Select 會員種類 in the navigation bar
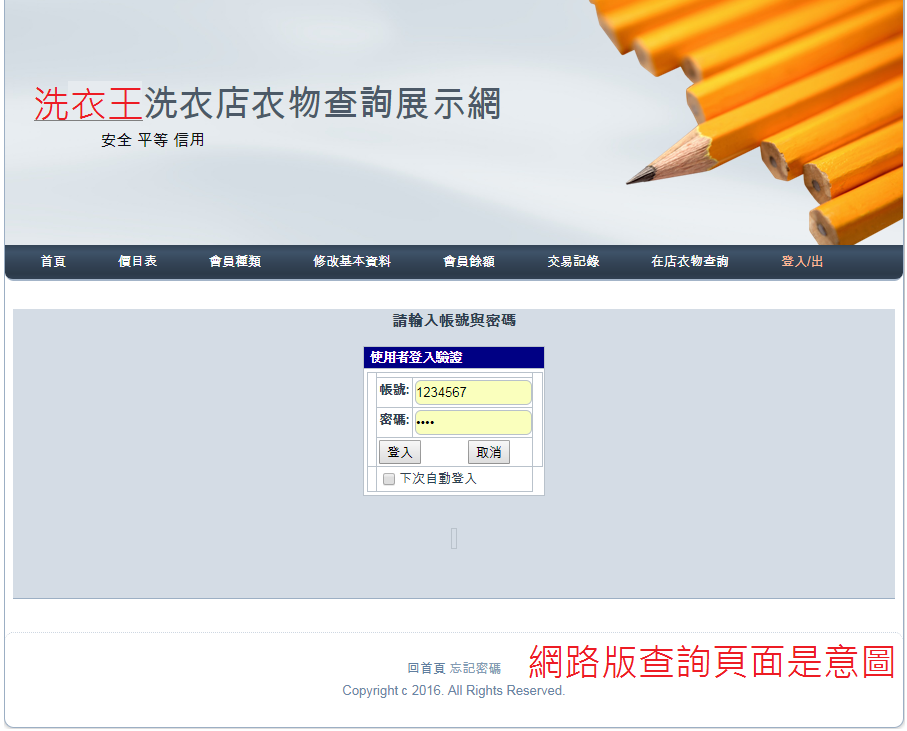 [x=235, y=262]
